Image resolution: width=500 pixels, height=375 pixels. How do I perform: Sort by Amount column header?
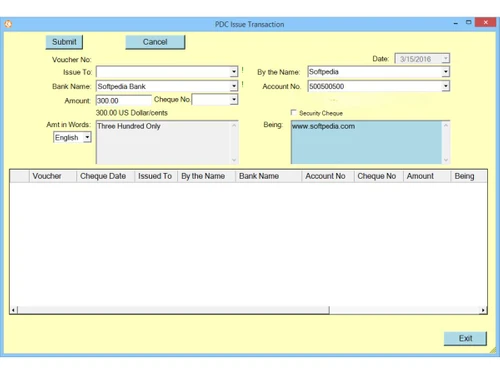pyautogui.click(x=427, y=176)
